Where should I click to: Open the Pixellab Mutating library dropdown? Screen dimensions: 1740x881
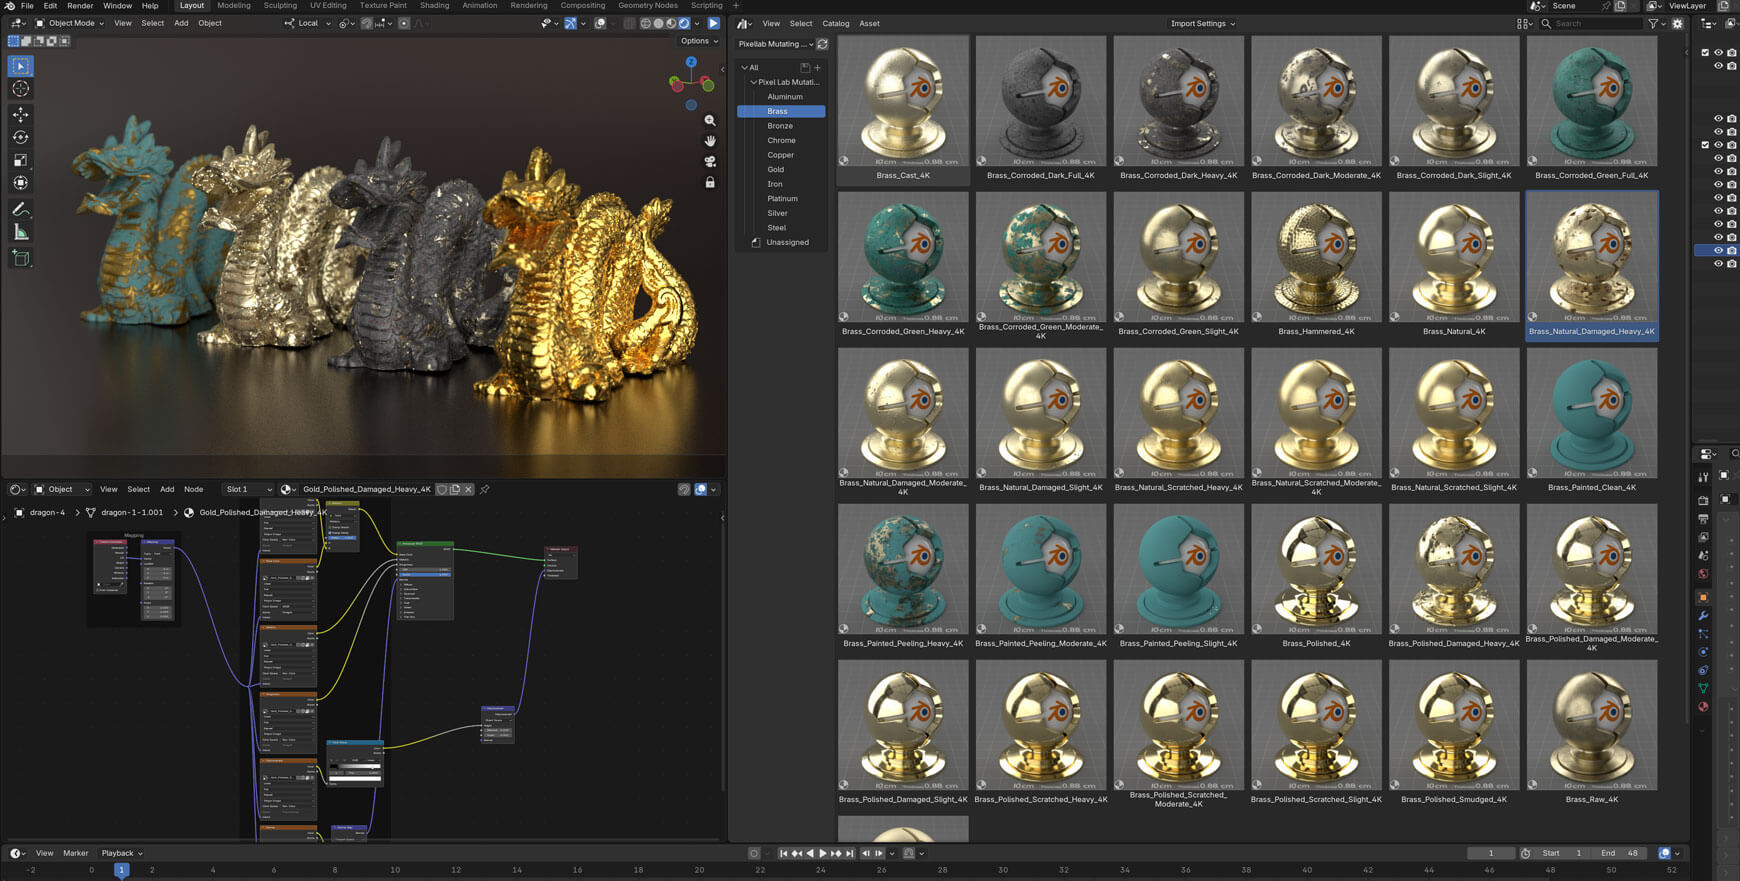[x=775, y=44]
